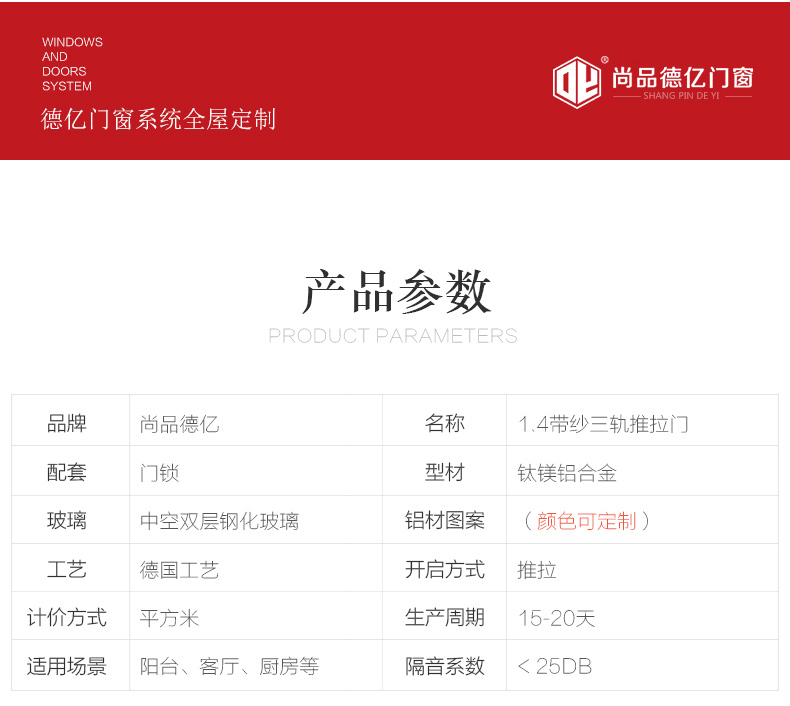Click the 平方米 pricing unit cell

(x=169, y=618)
